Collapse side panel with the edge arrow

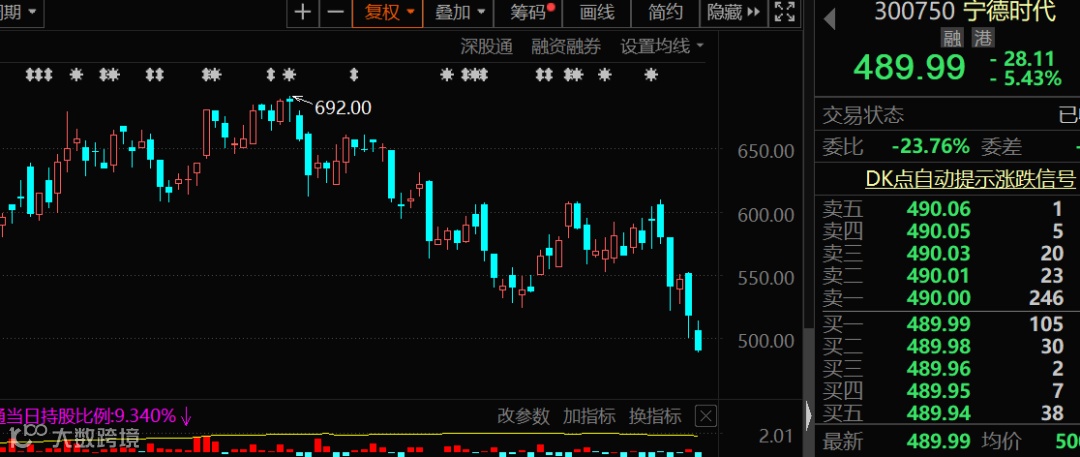pyautogui.click(x=809, y=414)
